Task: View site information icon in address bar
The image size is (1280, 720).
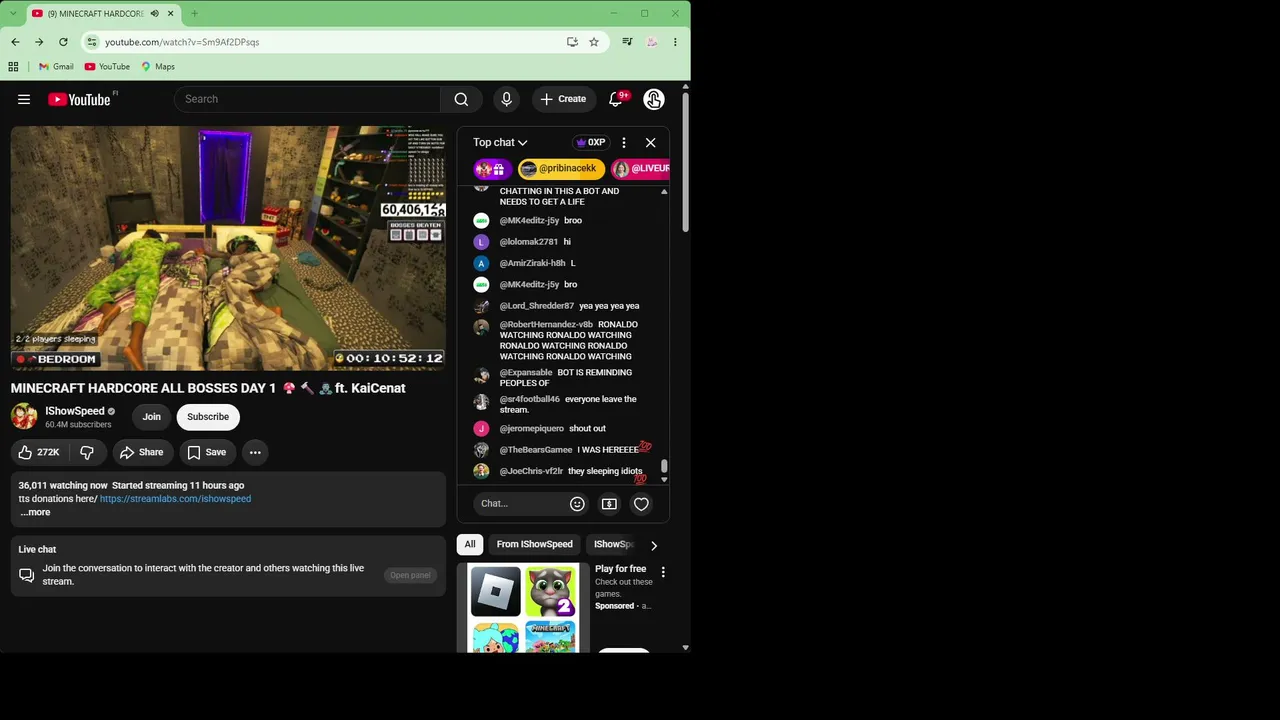Action: [92, 42]
